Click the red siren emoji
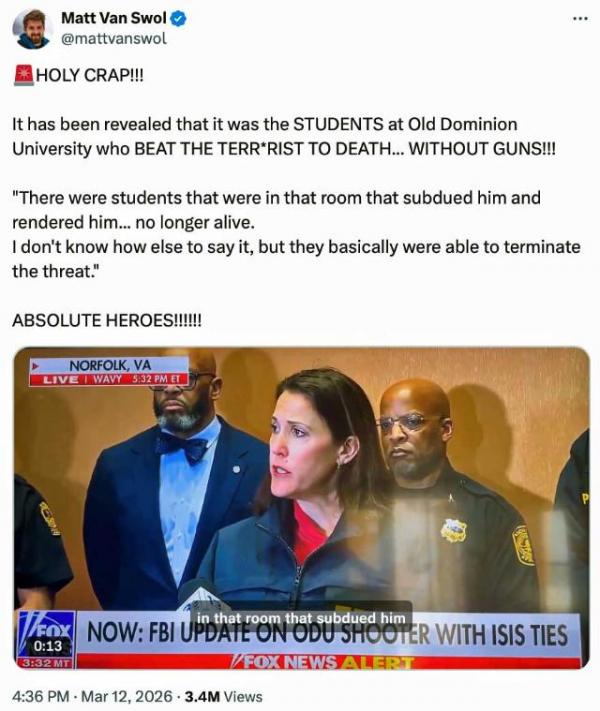The width and height of the screenshot is (600, 711). click(x=23, y=75)
